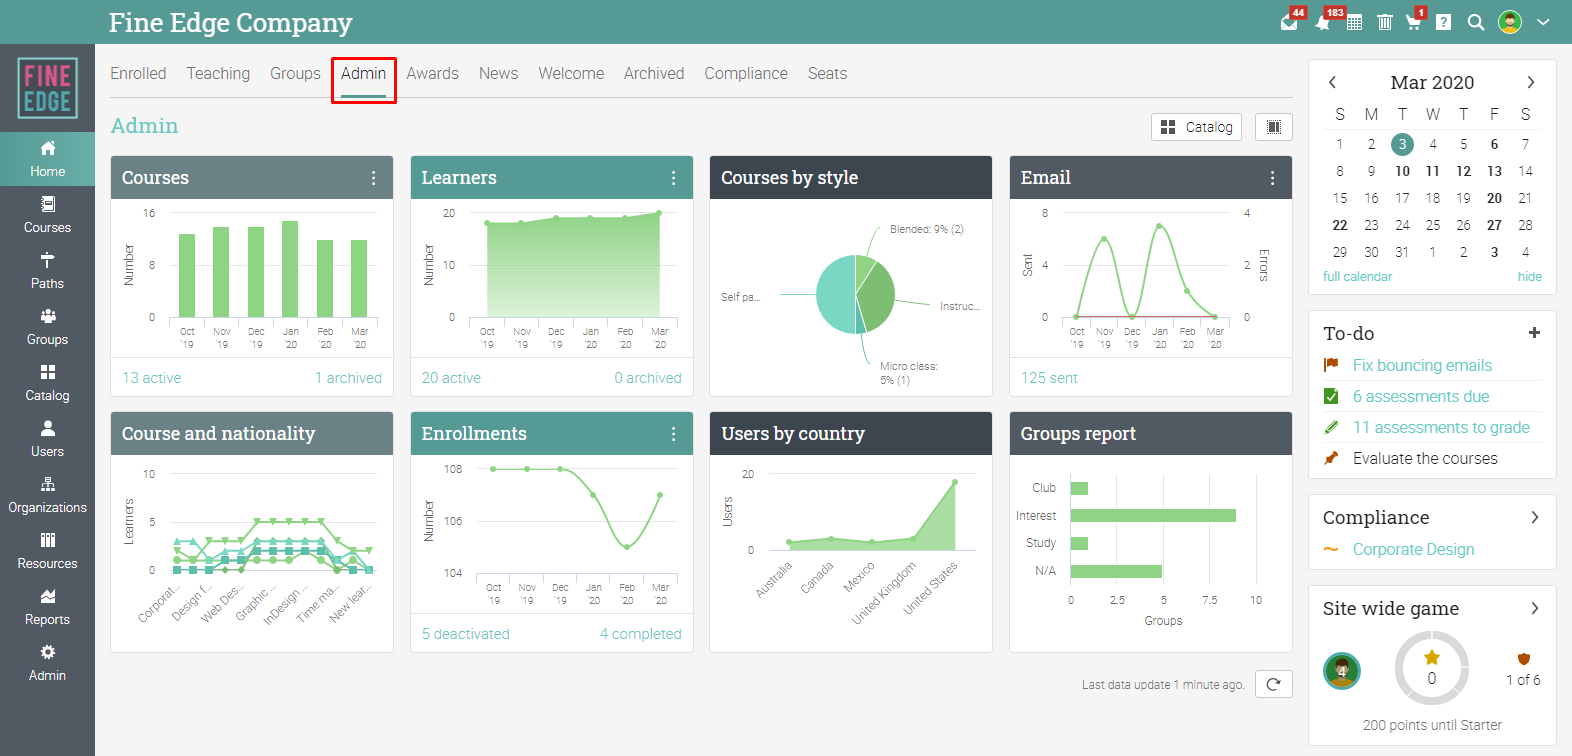Open the shopping cart icon
1572x756 pixels.
click(1413, 22)
